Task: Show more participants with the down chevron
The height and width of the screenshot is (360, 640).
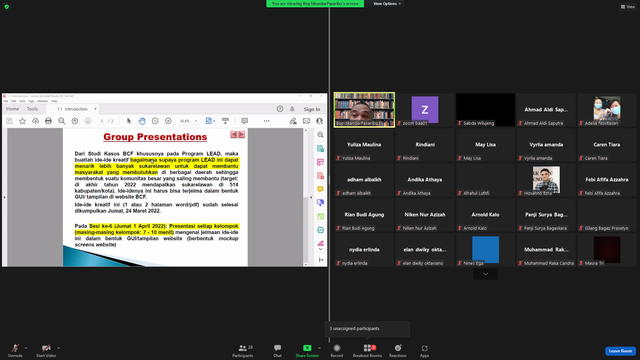Action: (485, 274)
